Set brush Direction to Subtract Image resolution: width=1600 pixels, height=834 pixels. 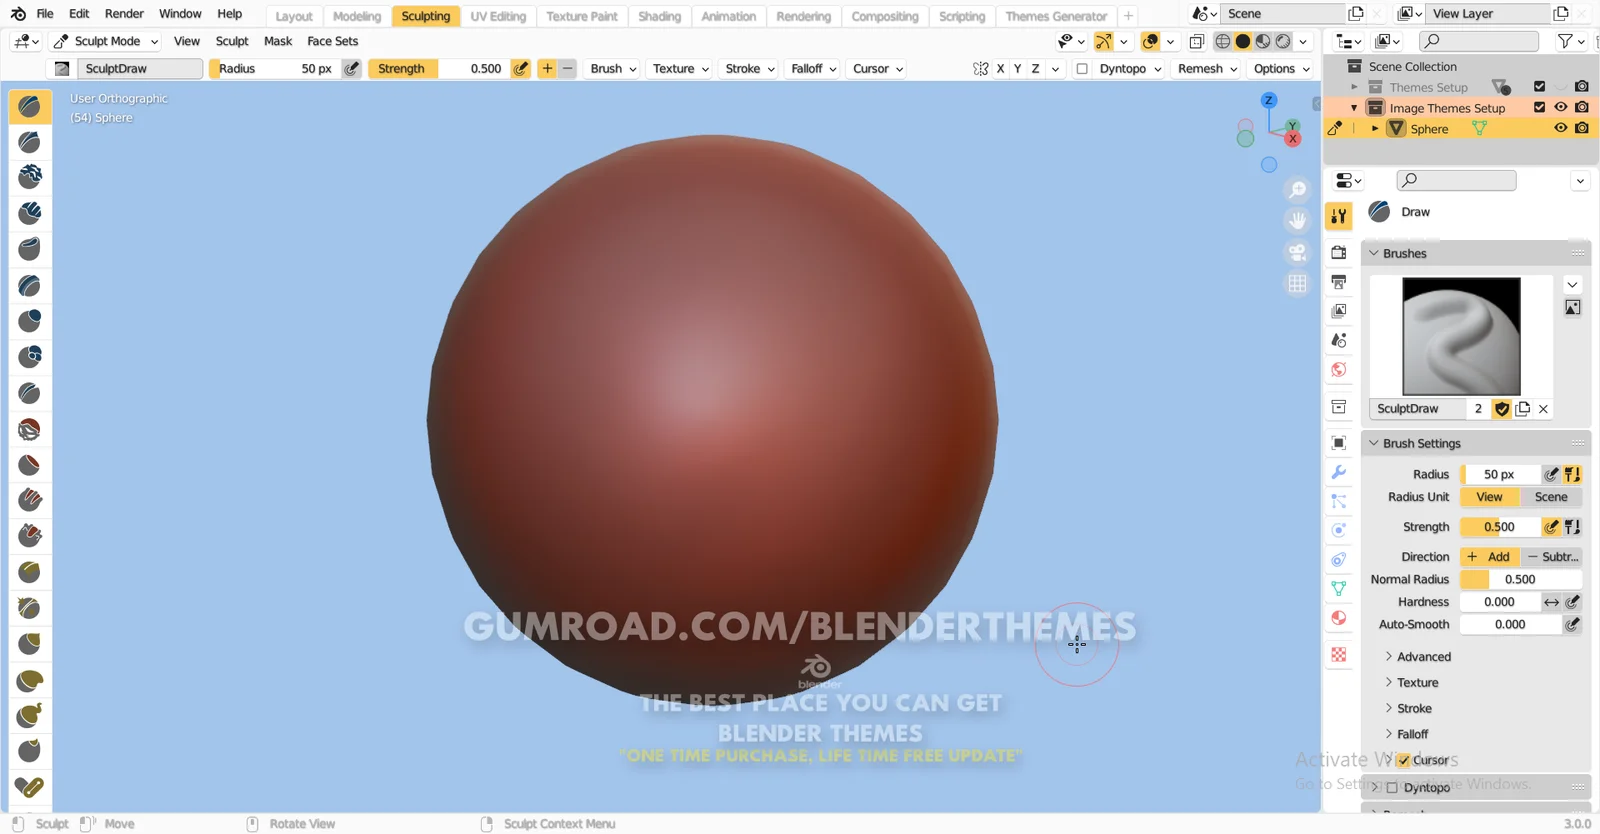(1552, 557)
